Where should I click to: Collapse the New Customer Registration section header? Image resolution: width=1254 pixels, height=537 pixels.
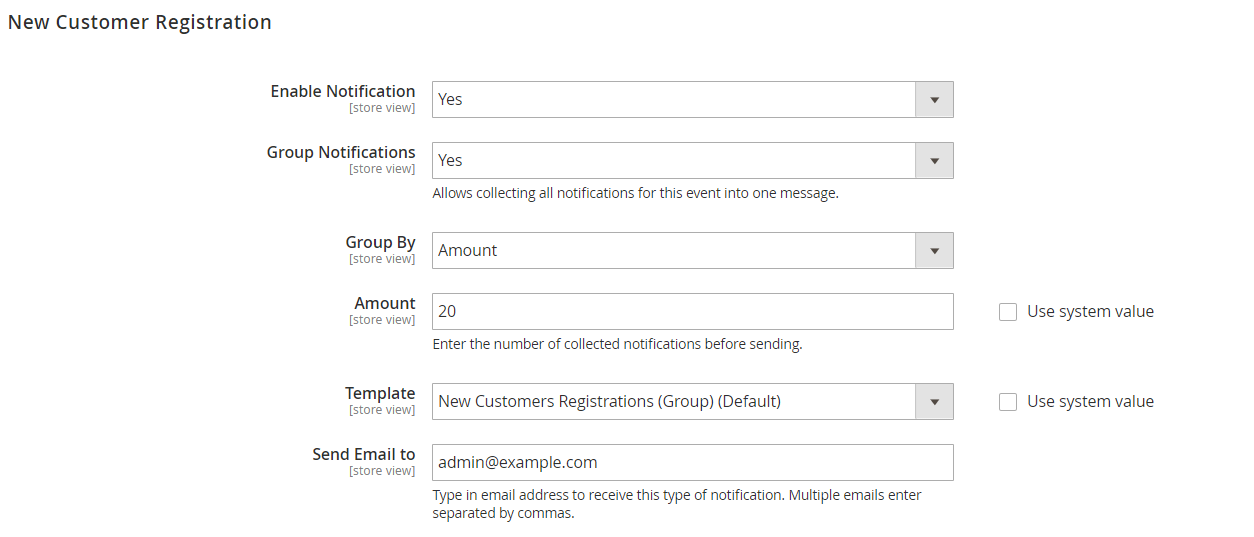click(140, 22)
